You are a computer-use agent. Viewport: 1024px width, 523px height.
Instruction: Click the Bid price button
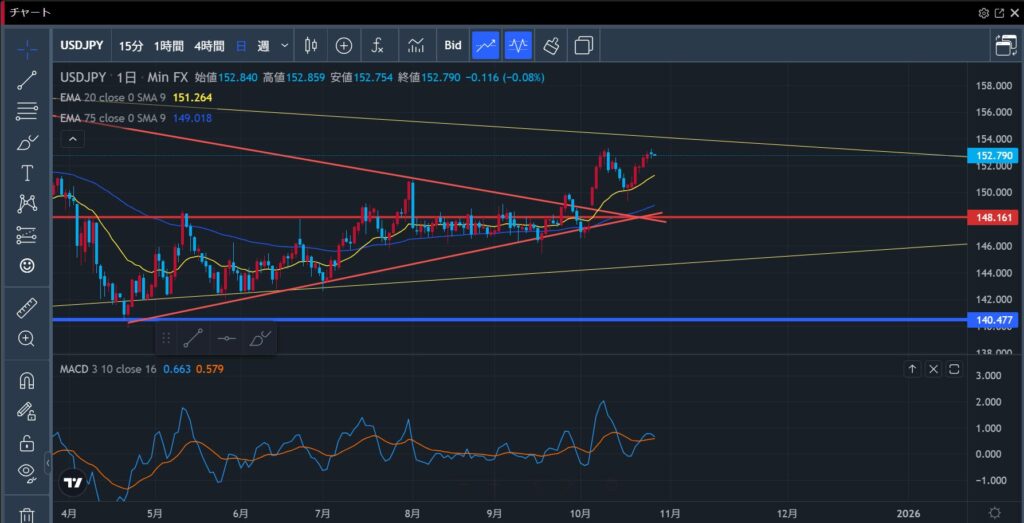tap(453, 45)
